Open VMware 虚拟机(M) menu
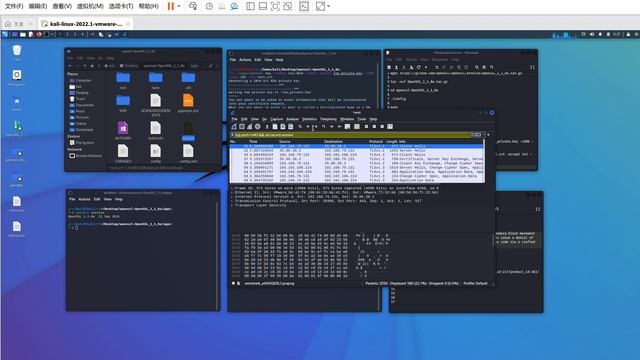This screenshot has width=640, height=360. [90, 6]
